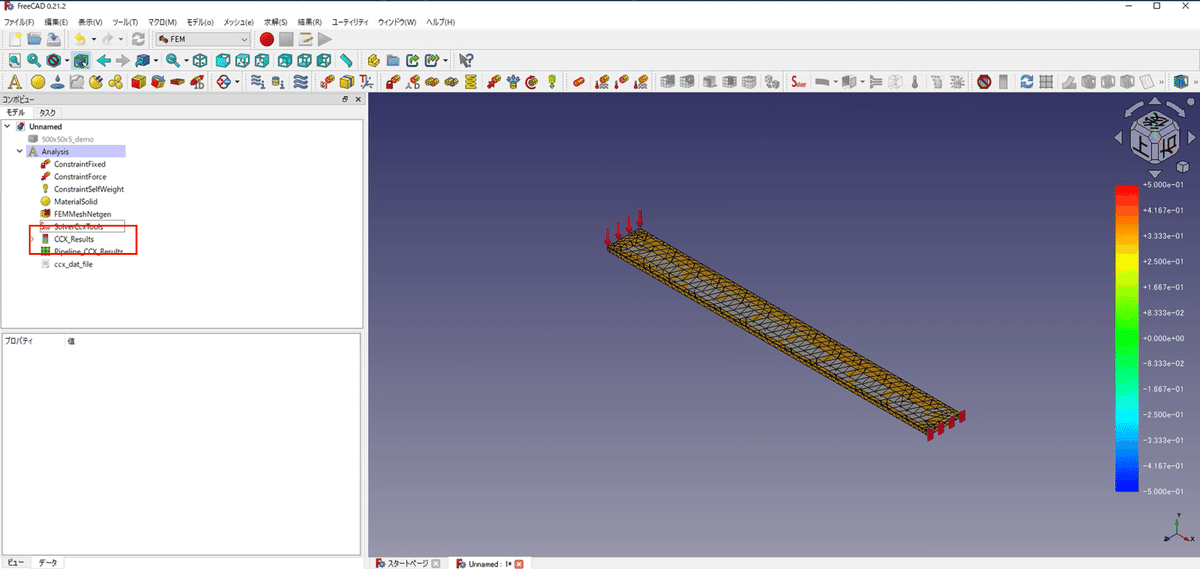Create a new document with the toolbar icon
This screenshot has height=569, width=1200.
(14, 39)
